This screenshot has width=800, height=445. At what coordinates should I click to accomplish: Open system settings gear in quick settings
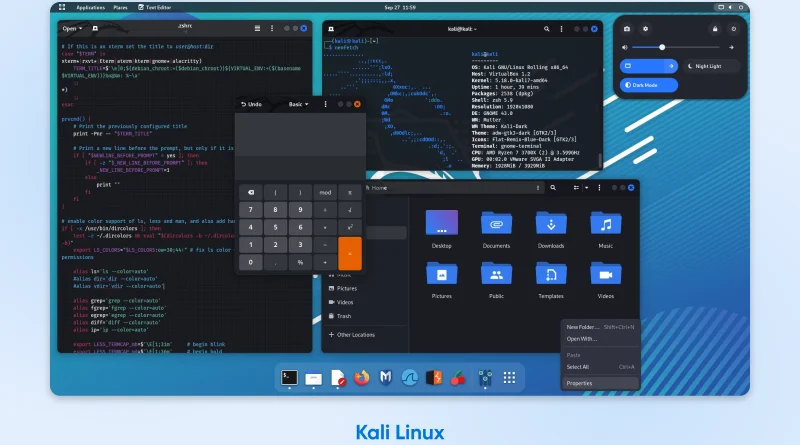point(645,29)
